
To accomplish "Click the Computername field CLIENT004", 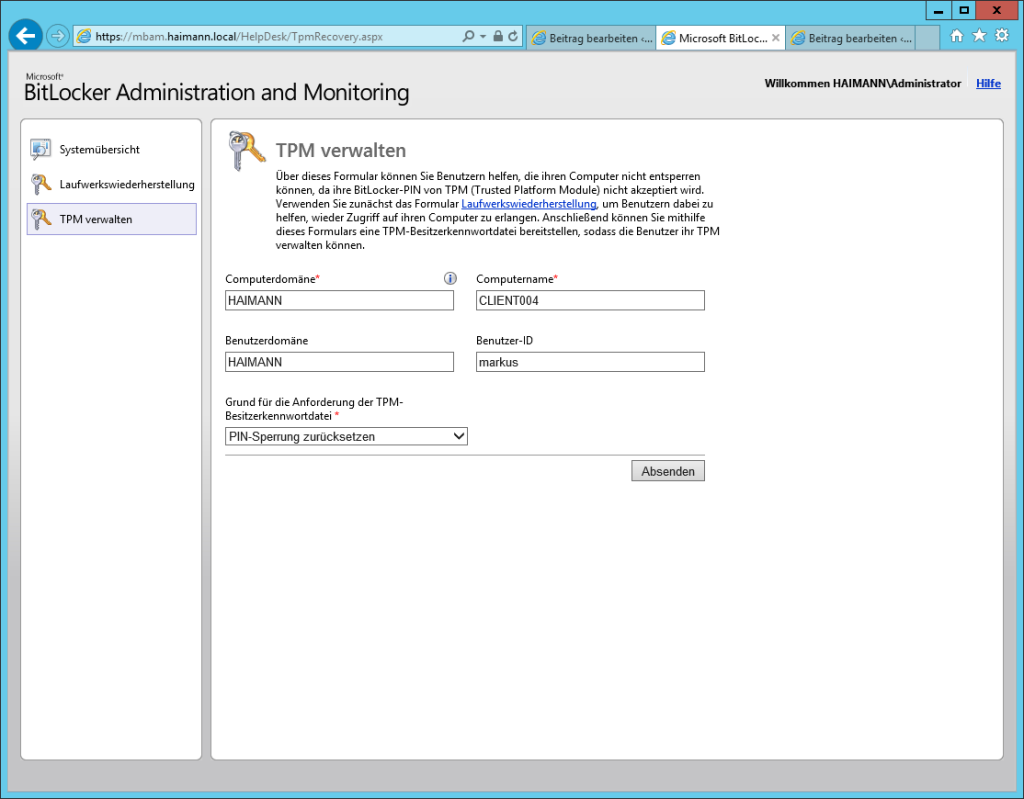I will point(590,301).
